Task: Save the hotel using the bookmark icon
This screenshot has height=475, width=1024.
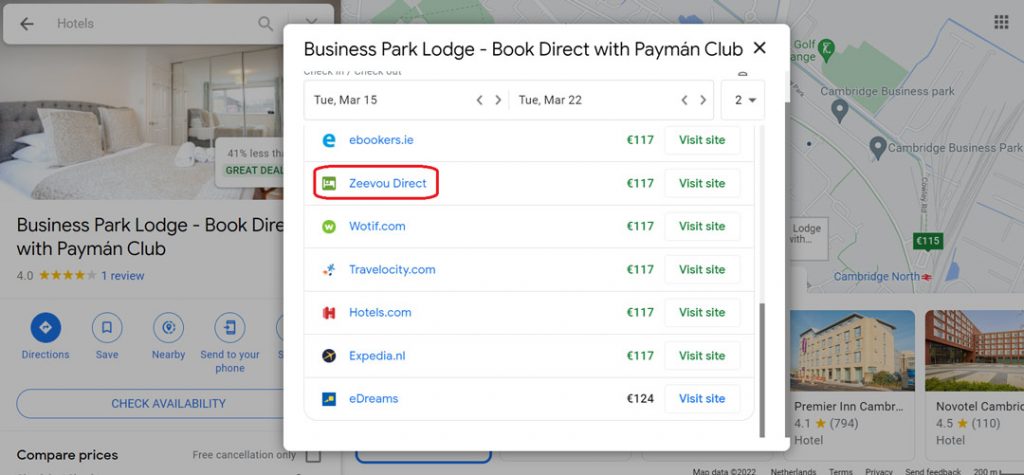Action: [x=106, y=327]
